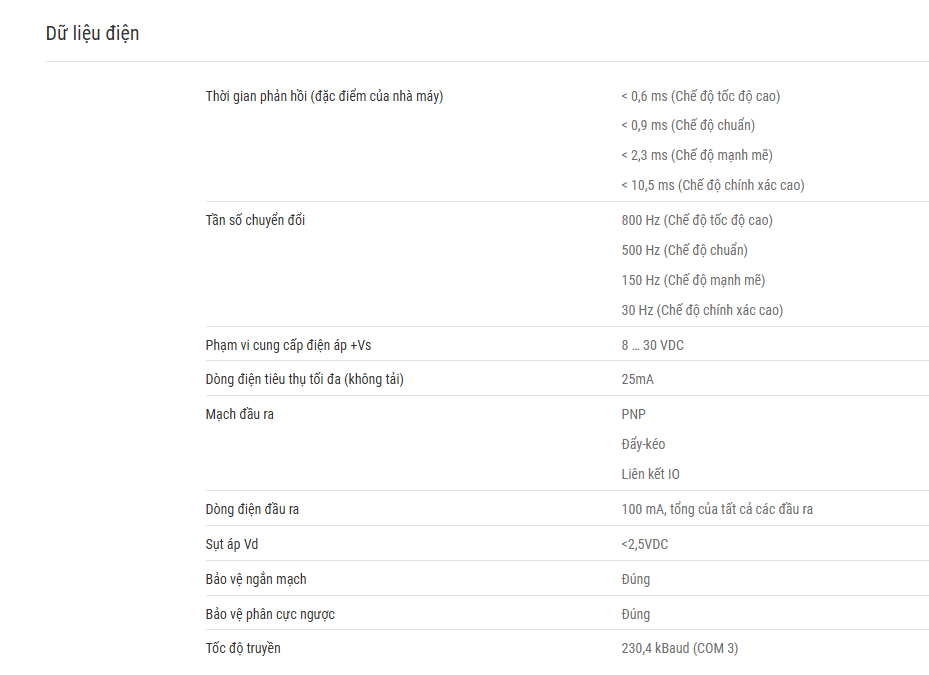Click the 'Phạm vi cung cấp điện áp +Vs' label
This screenshot has width=929, height=675.
[289, 346]
